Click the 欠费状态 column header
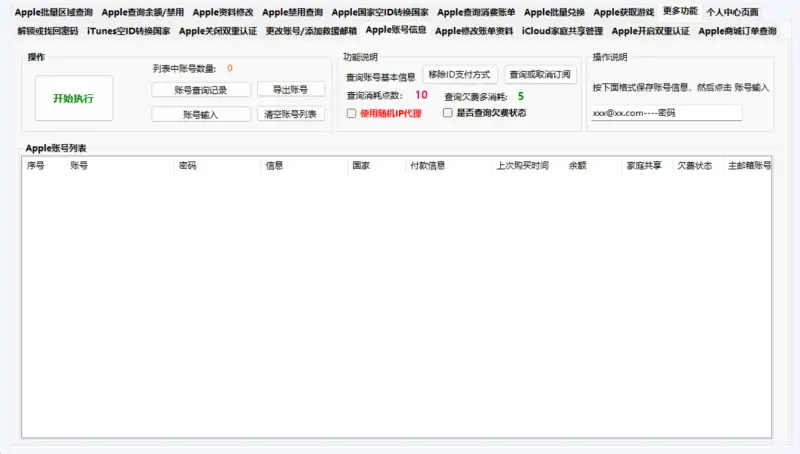Viewport: 800px width, 454px height. (694, 165)
